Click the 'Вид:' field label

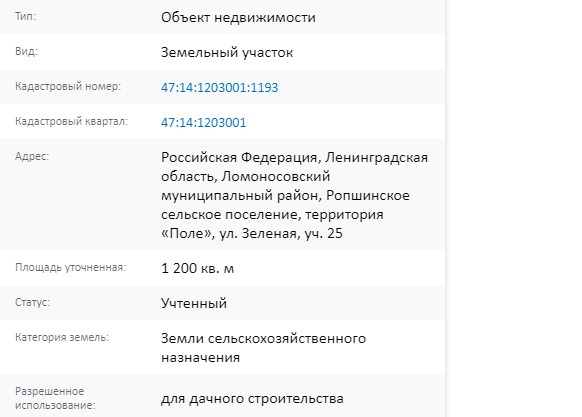(x=26, y=51)
